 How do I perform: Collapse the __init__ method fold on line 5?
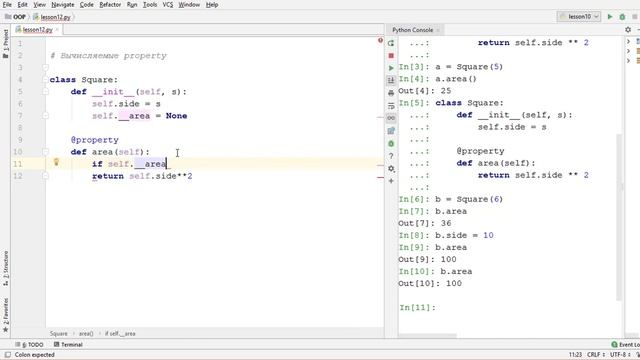click(45, 91)
